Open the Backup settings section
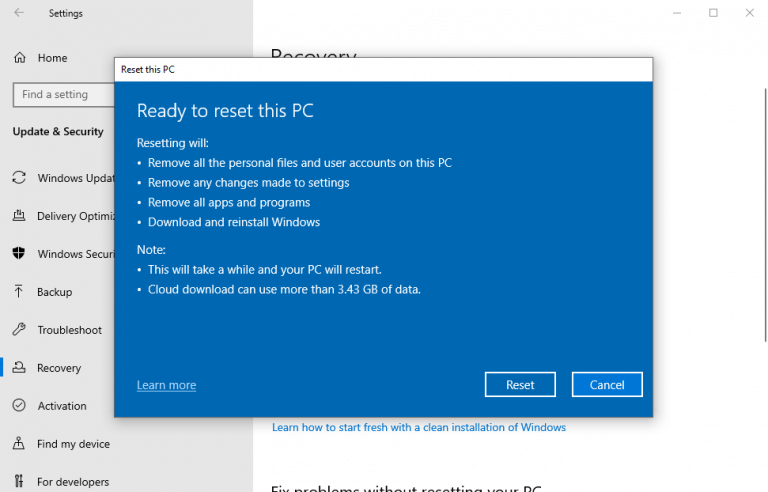Image resolution: width=768 pixels, height=492 pixels. point(54,292)
